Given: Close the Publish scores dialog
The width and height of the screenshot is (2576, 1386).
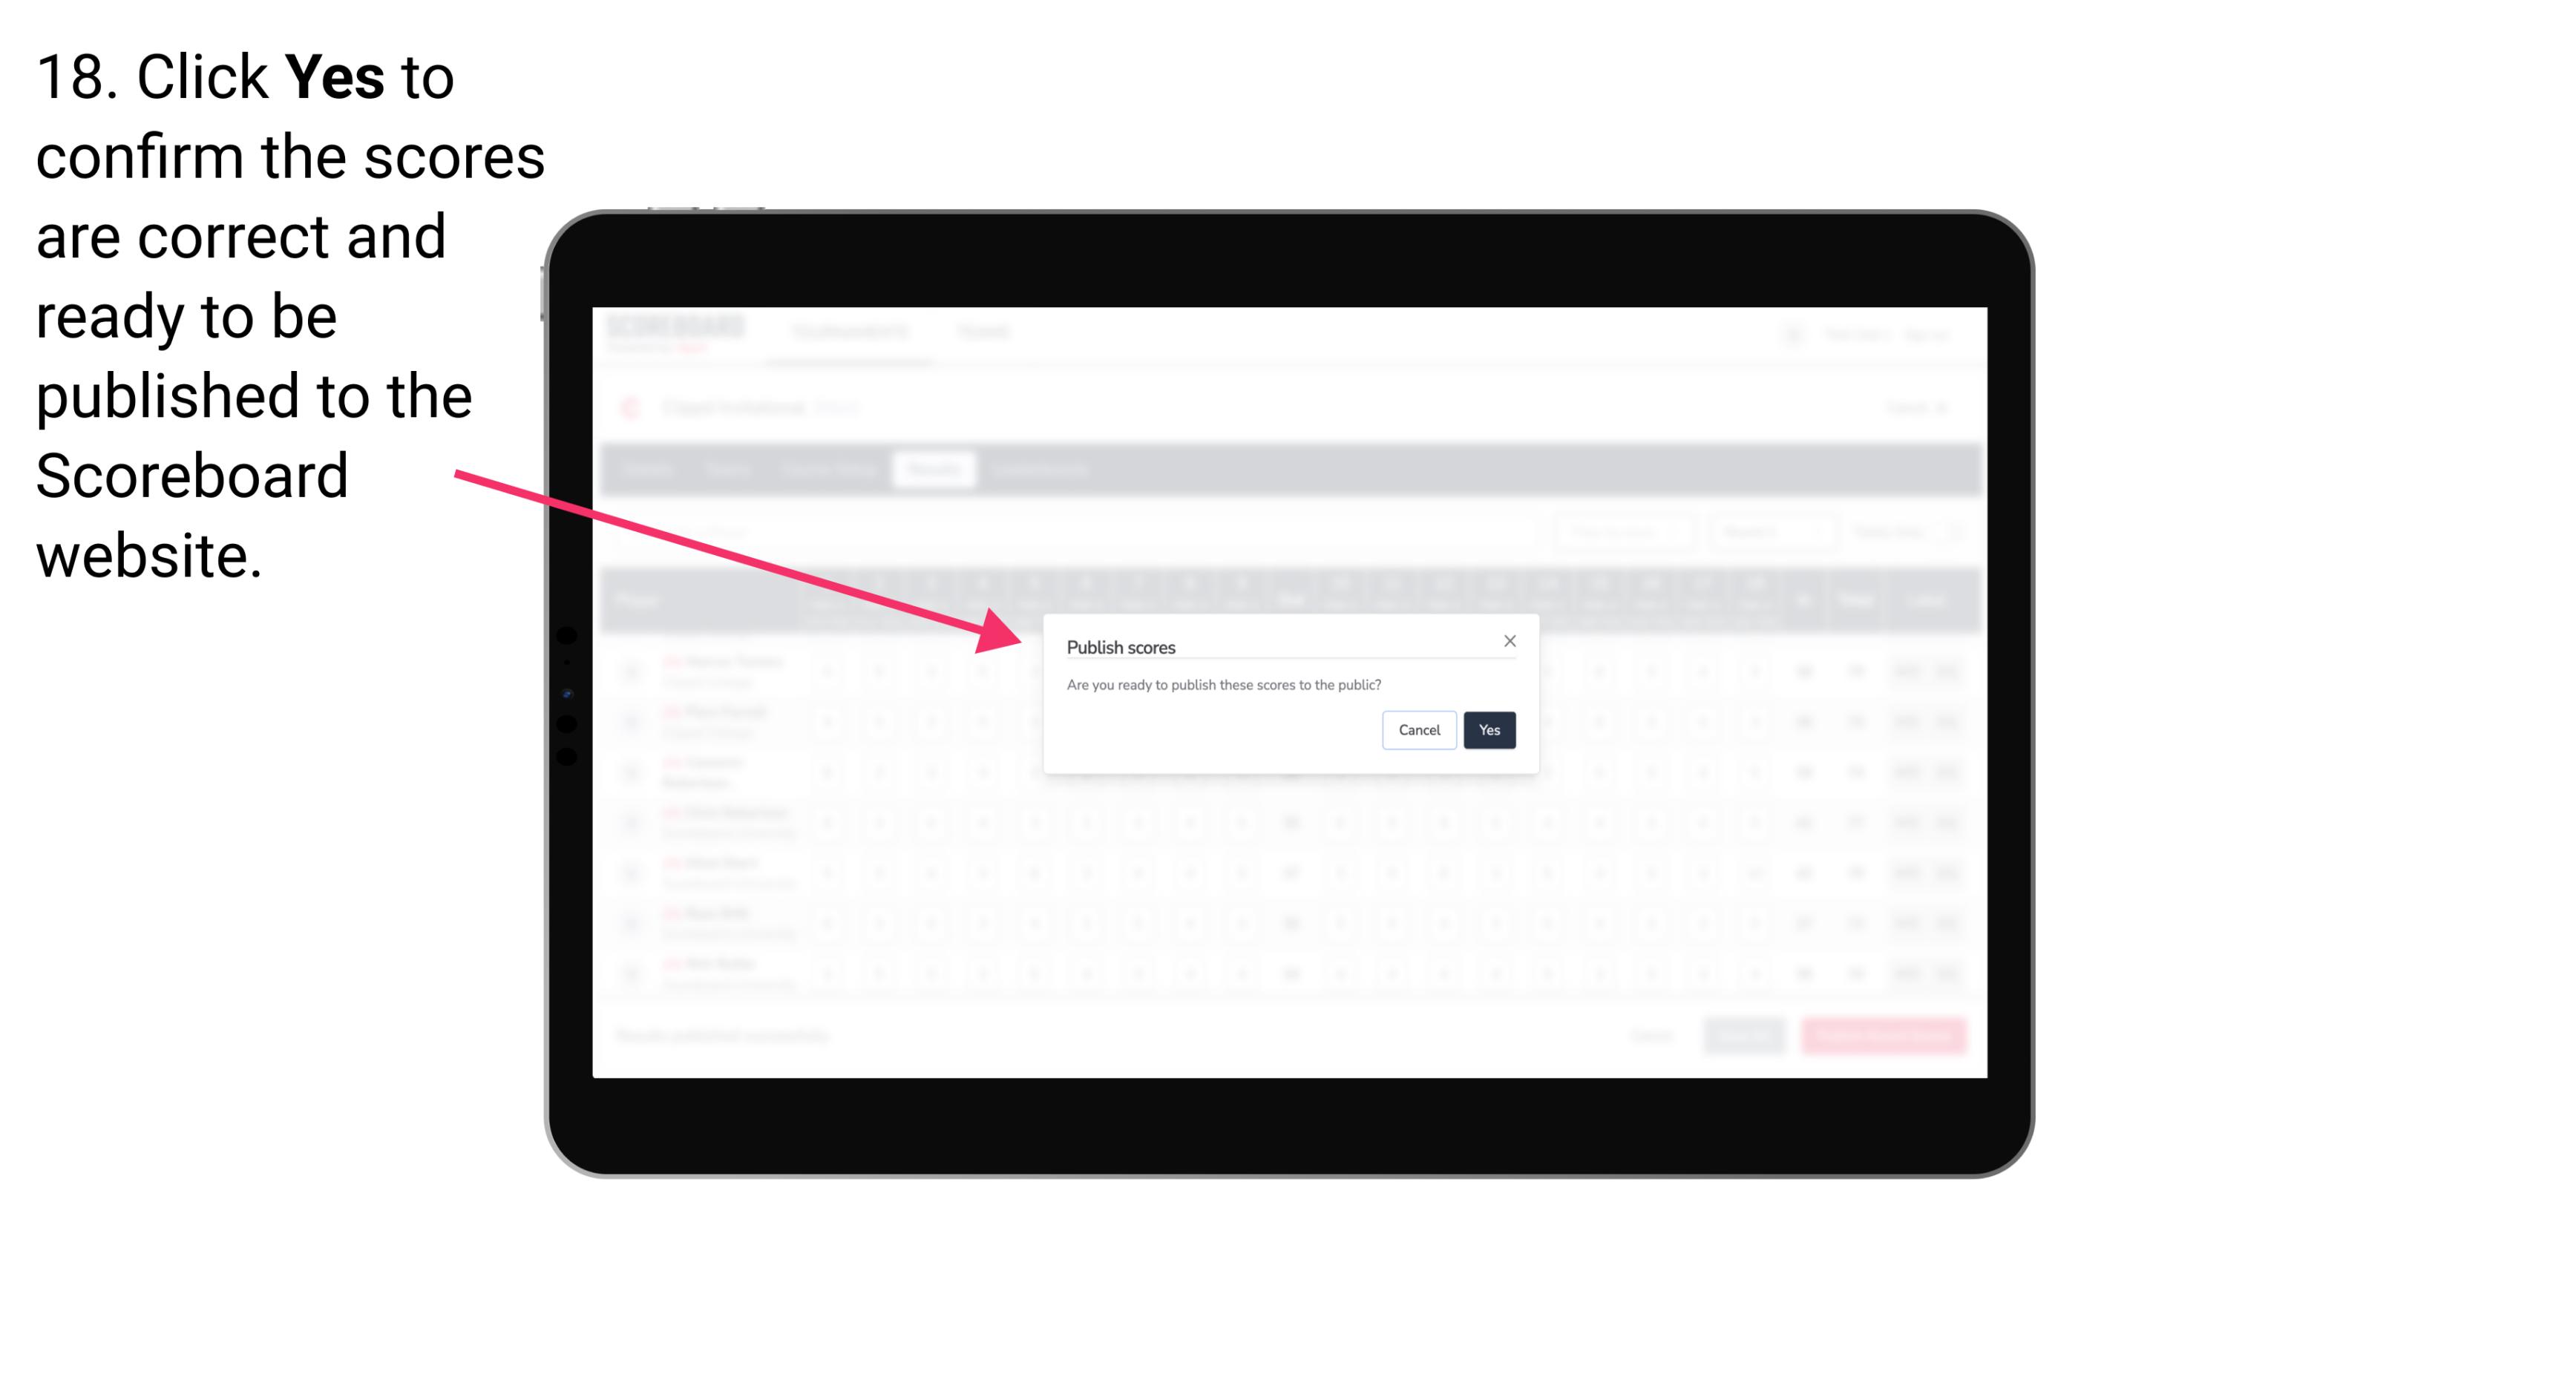Looking at the screenshot, I should click(1507, 640).
